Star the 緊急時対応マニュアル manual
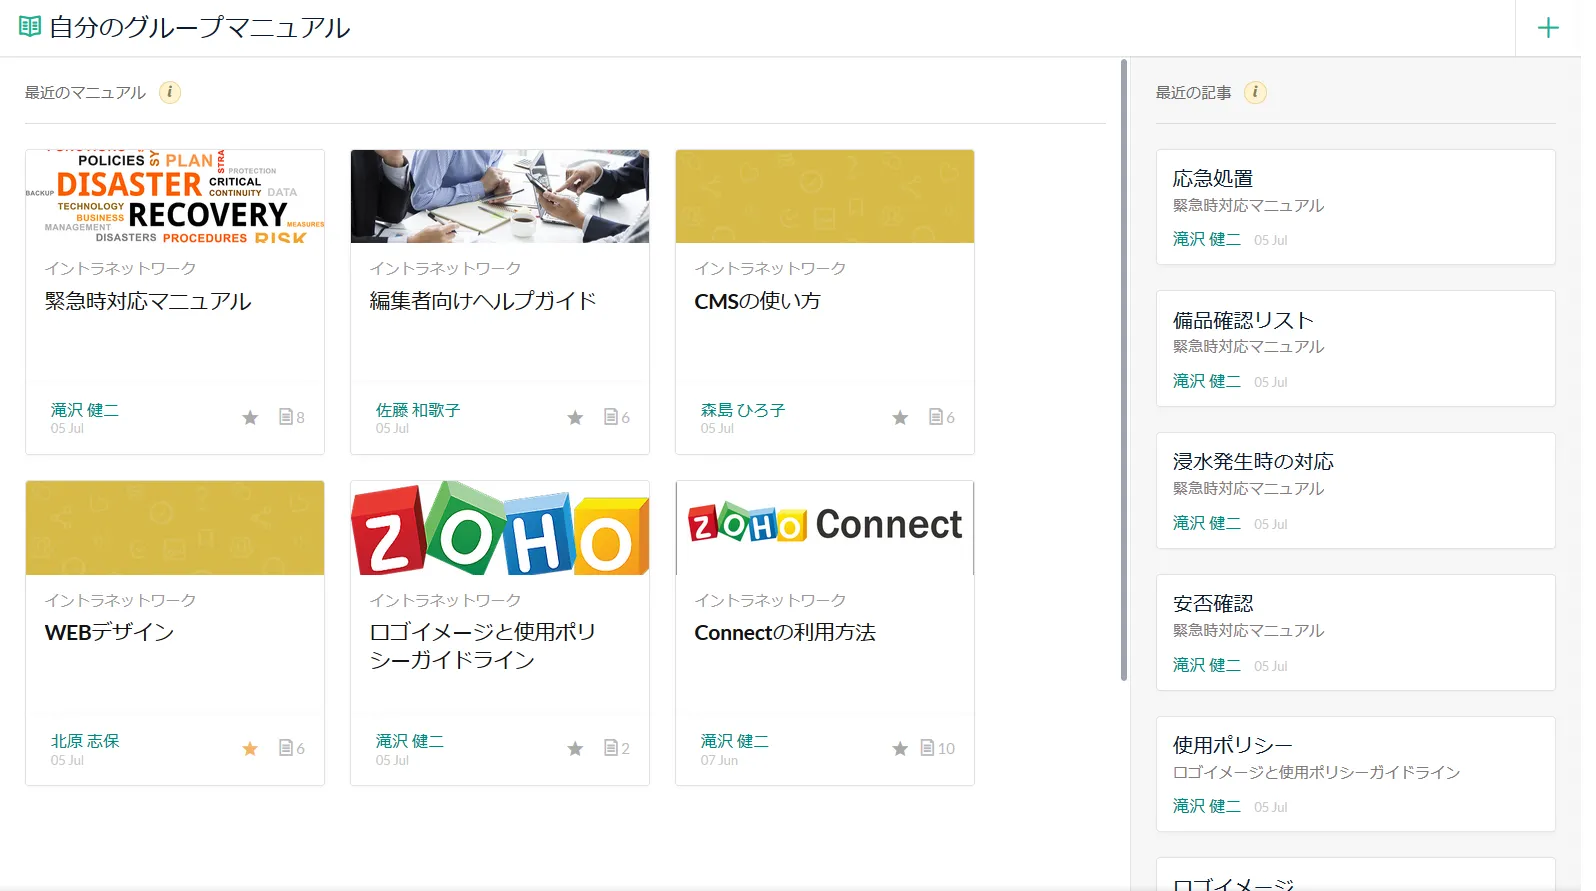This screenshot has width=1596, height=891. click(x=250, y=417)
